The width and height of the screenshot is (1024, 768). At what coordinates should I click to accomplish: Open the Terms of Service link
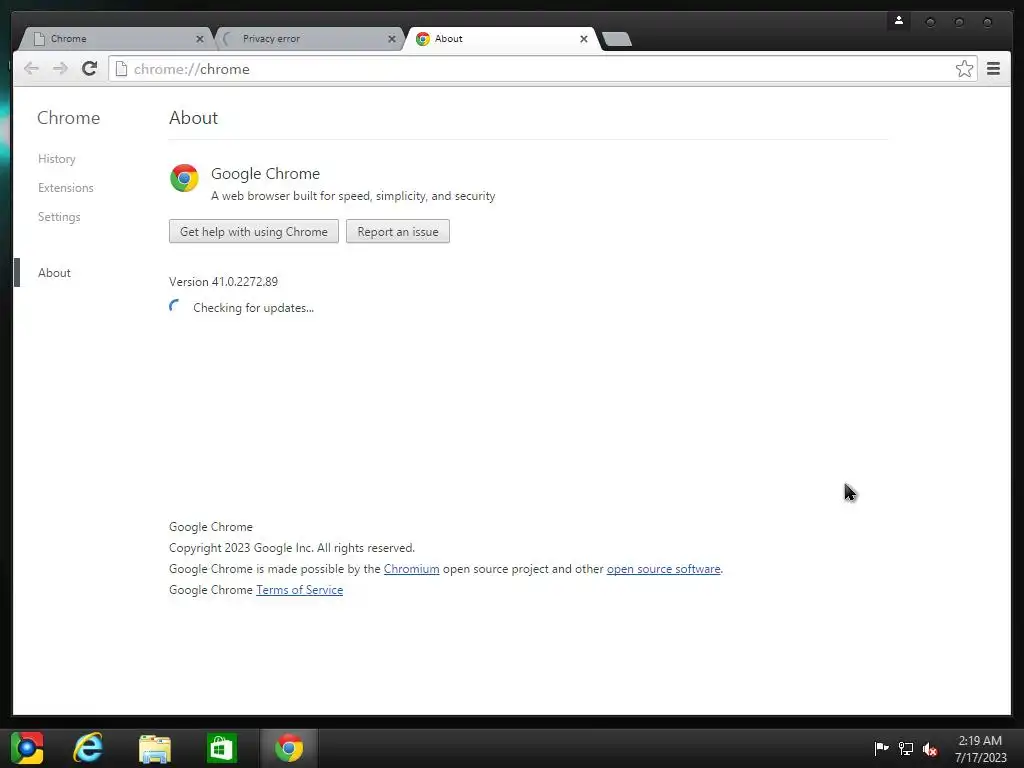click(299, 590)
